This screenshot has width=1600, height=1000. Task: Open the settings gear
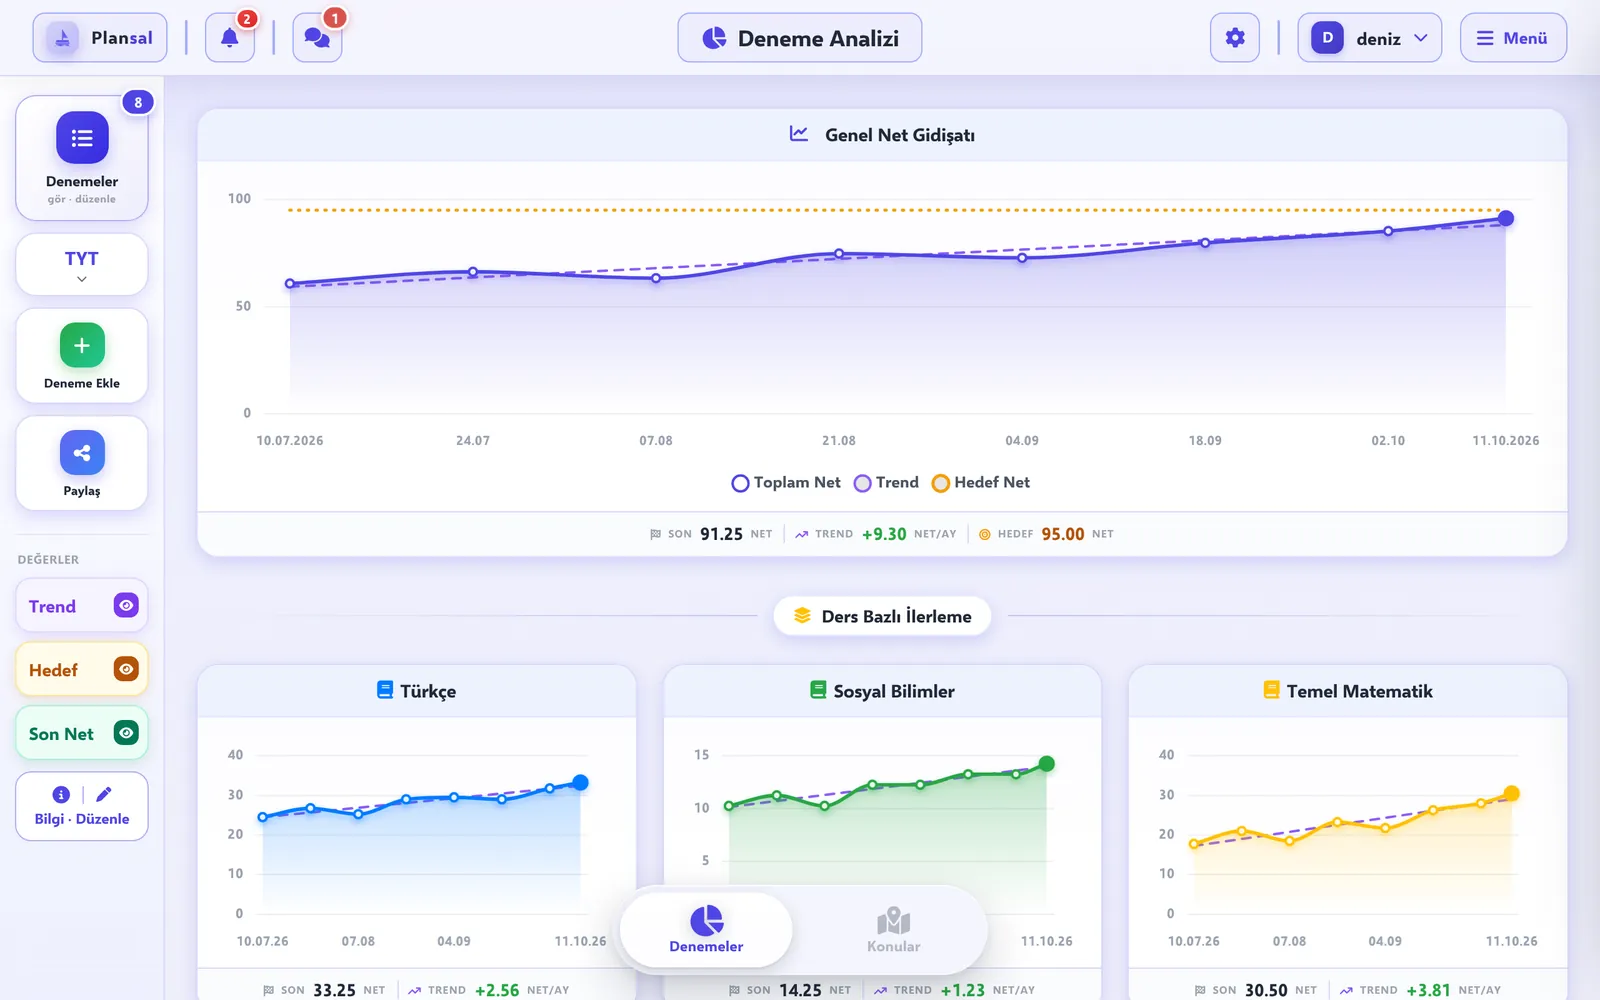[x=1235, y=38]
